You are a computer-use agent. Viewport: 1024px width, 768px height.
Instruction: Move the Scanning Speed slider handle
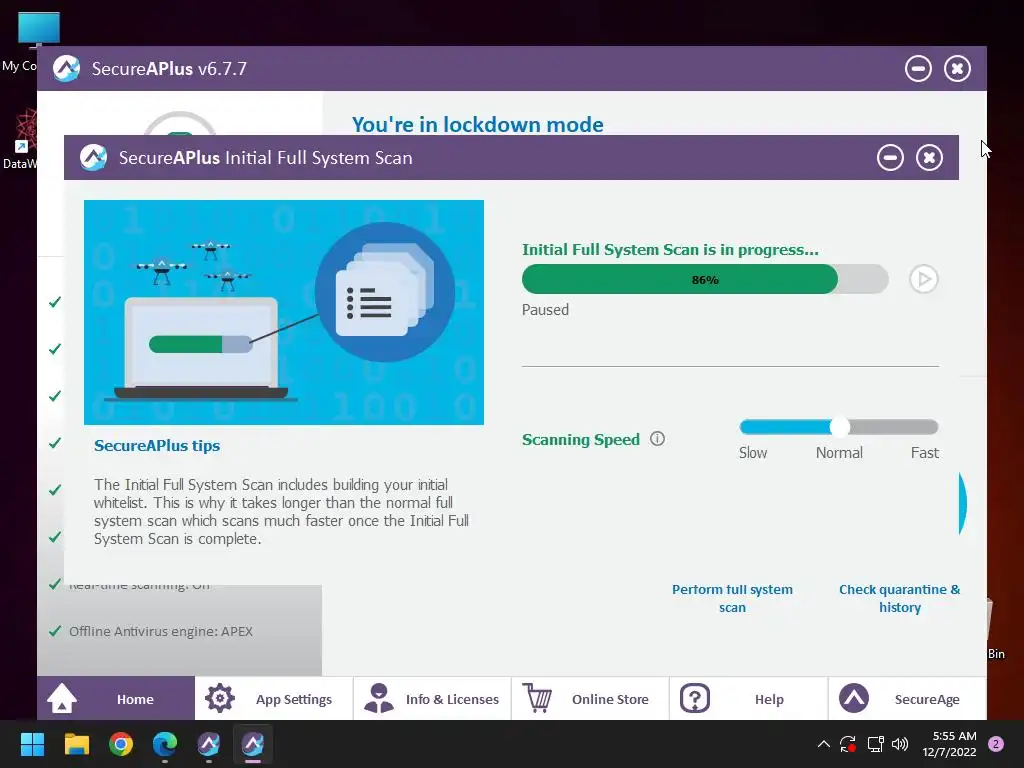coord(840,426)
